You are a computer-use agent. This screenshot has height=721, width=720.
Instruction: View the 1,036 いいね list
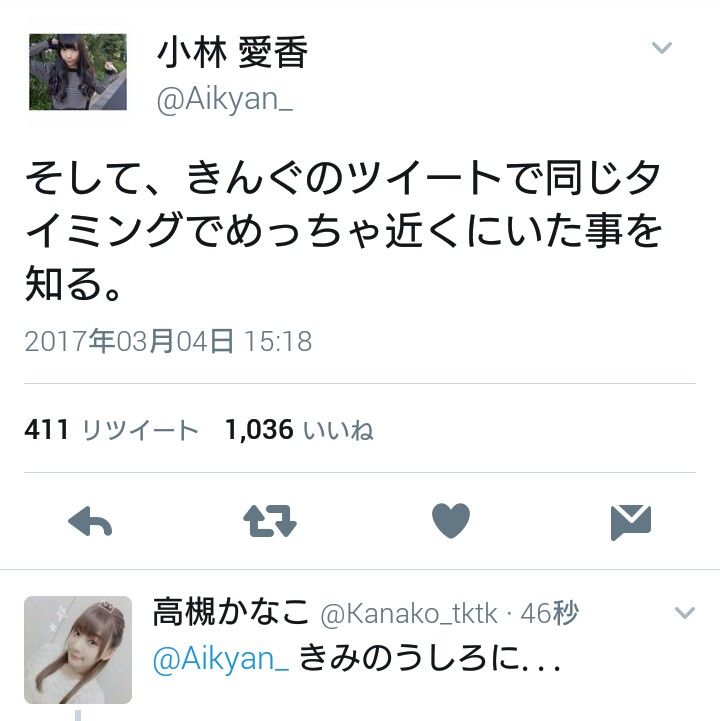coord(299,429)
